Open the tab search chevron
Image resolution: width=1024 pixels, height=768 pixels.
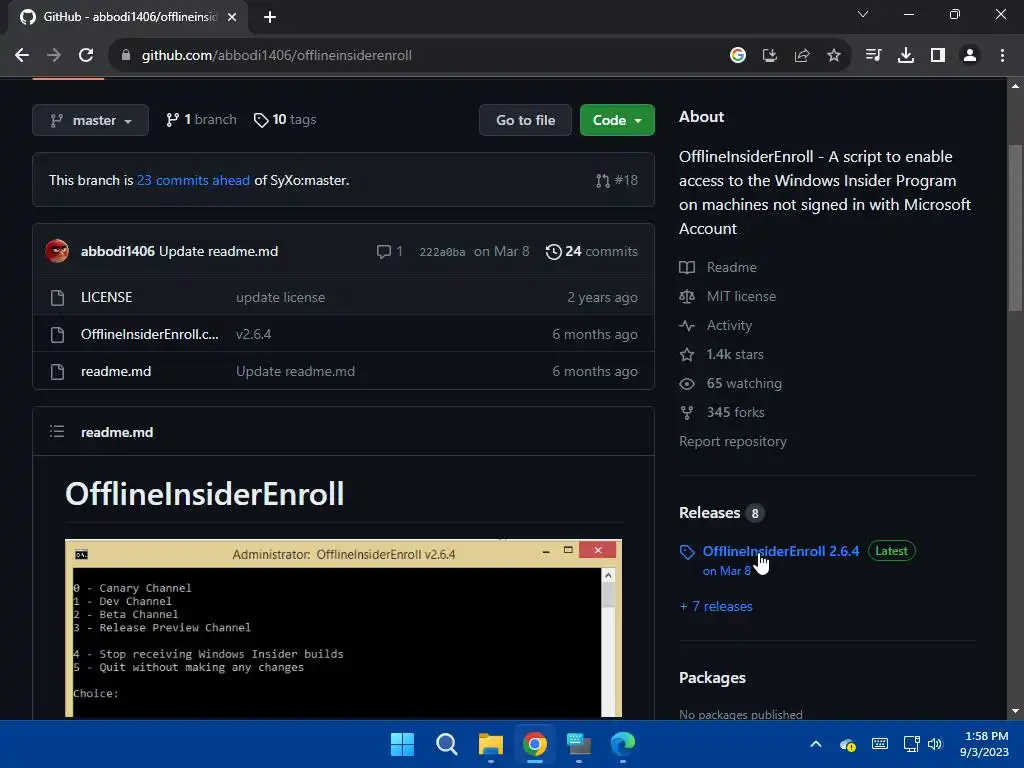coord(863,14)
